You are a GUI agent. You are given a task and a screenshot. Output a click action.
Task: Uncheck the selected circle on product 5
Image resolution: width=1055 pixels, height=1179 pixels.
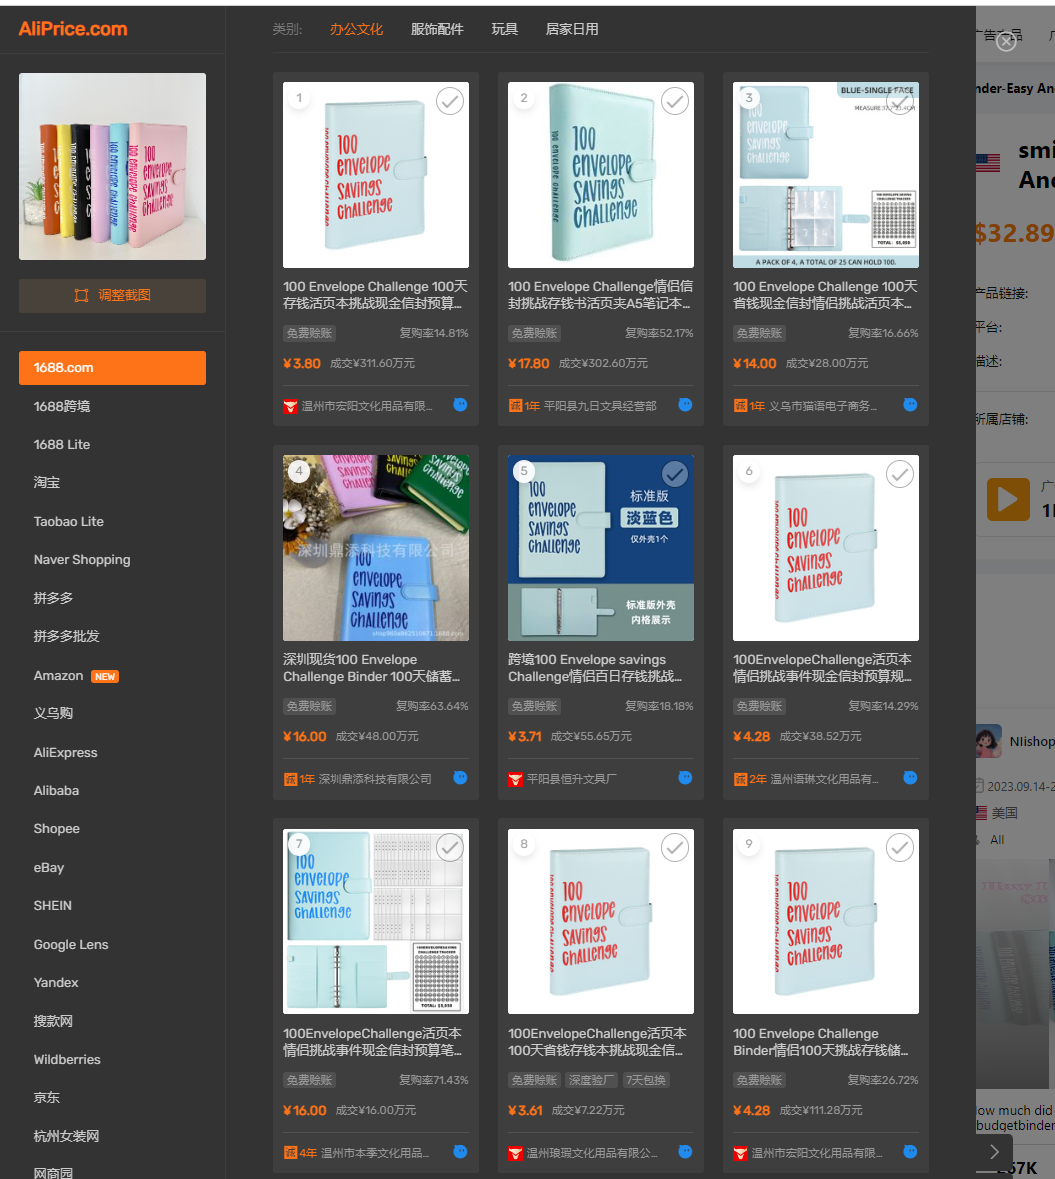(675, 474)
